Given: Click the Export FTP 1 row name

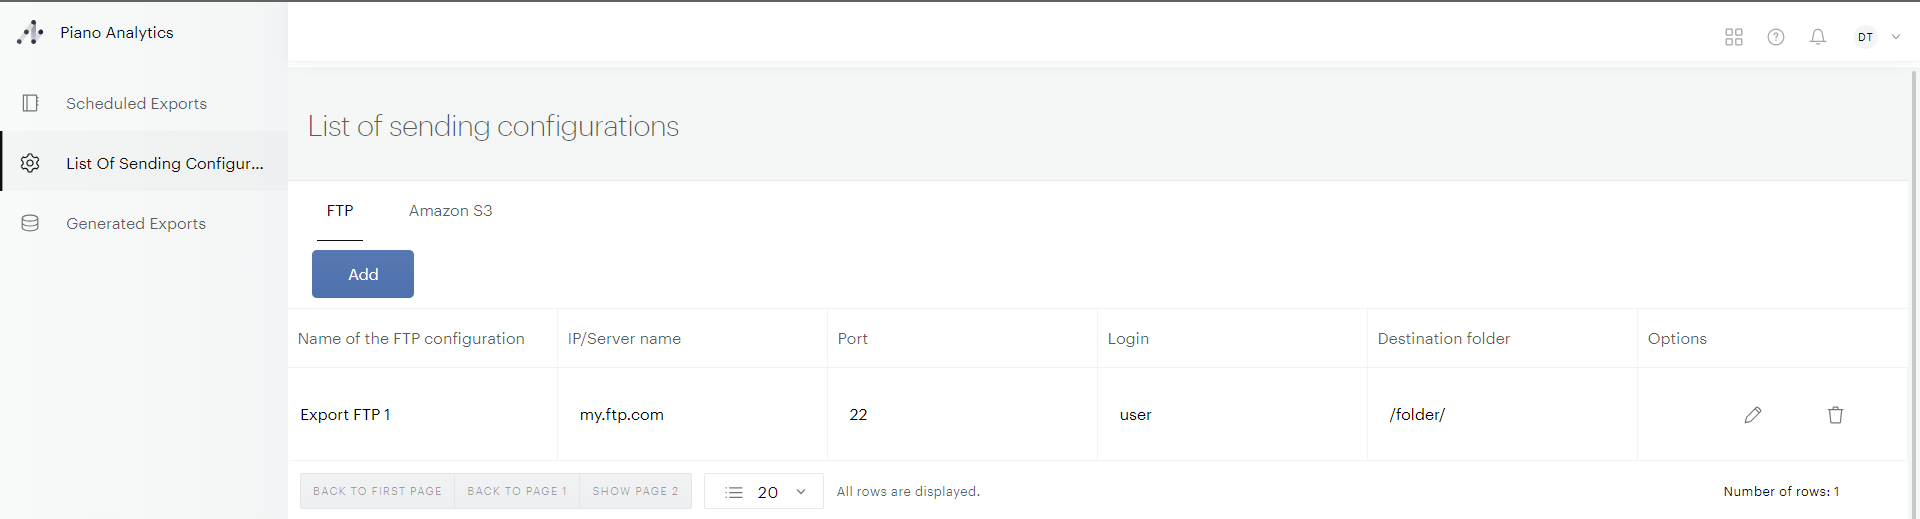Looking at the screenshot, I should 345,415.
